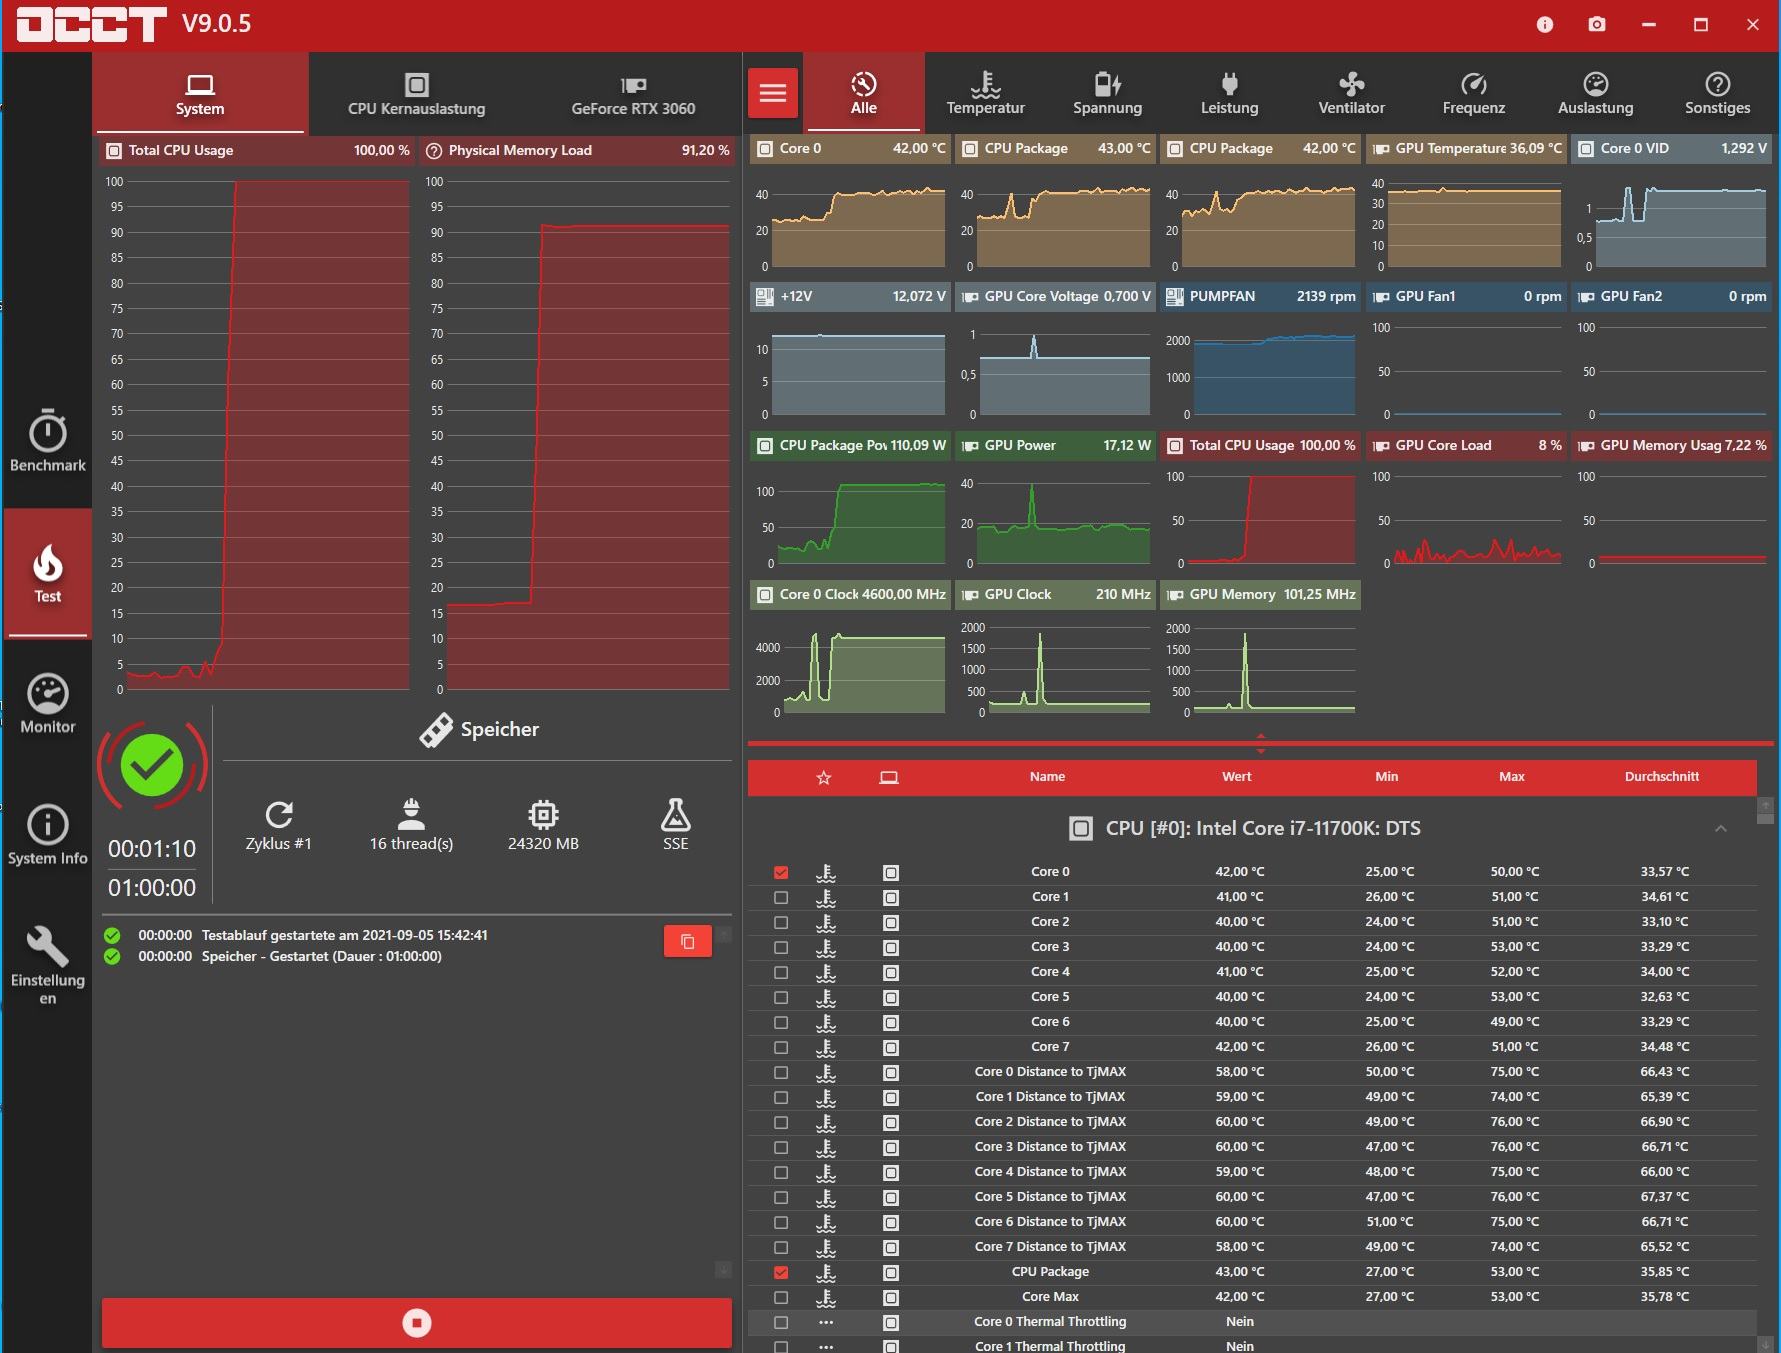Image resolution: width=1781 pixels, height=1353 pixels.
Task: Open System Info in sidebar
Action: [47, 835]
